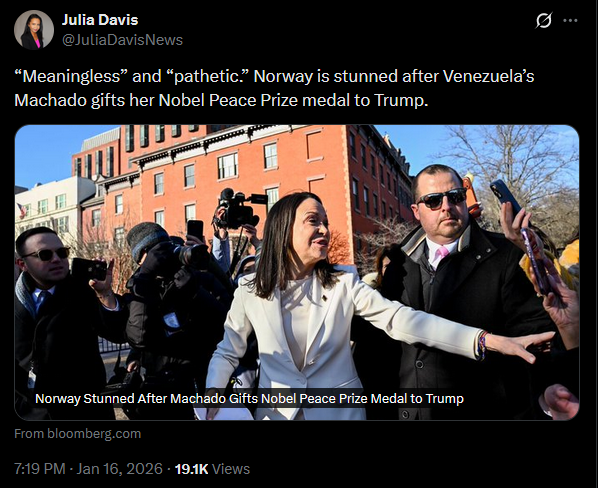Open the Bloomberg article preview image

297,272
